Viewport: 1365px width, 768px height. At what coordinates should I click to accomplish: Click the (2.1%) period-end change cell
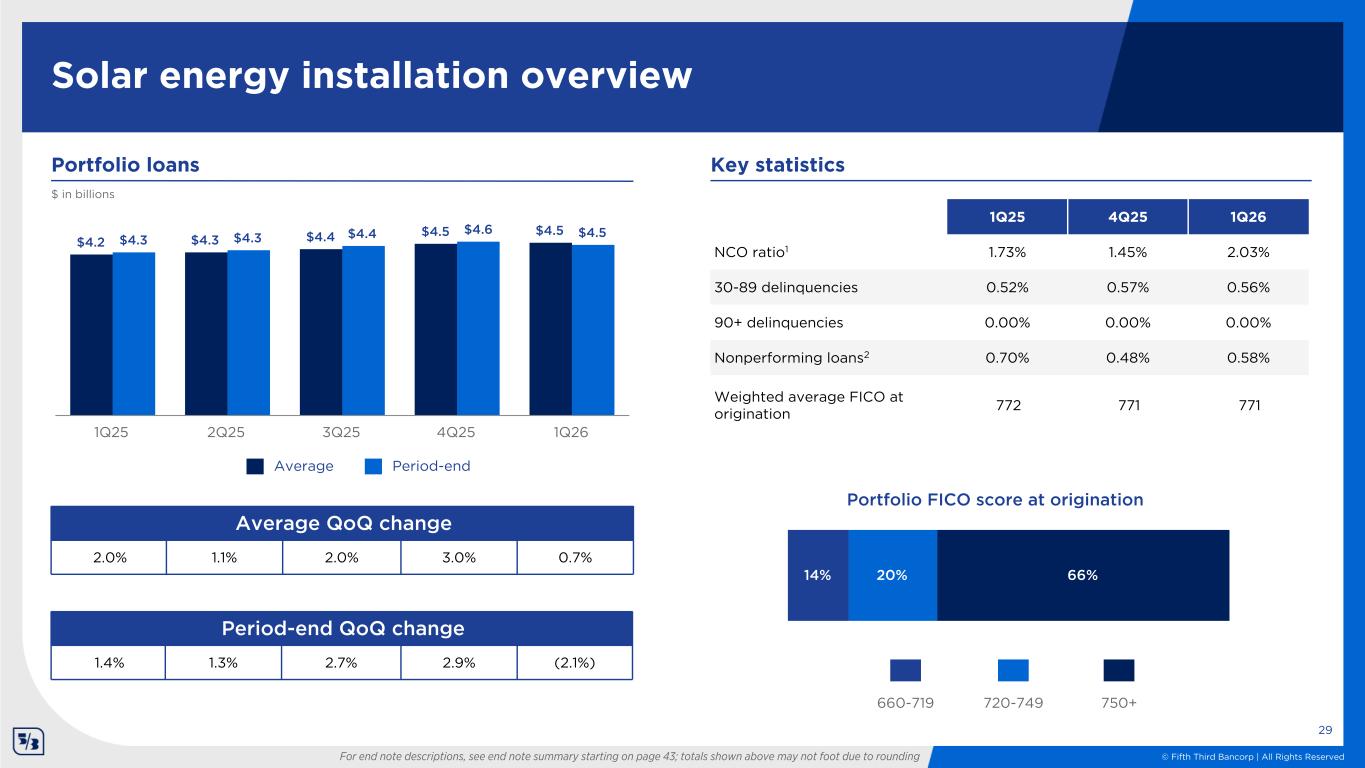(574, 662)
